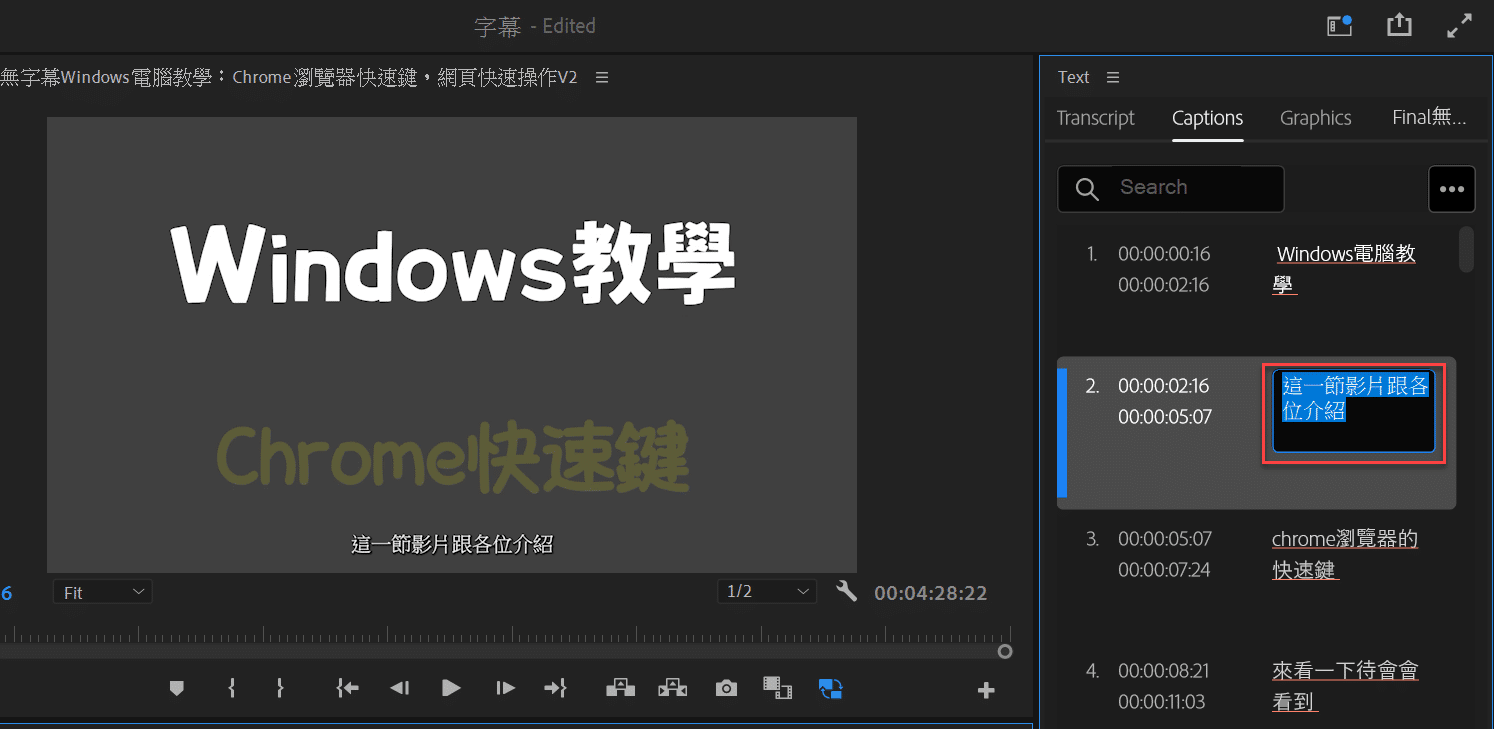Image resolution: width=1494 pixels, height=729 pixels.
Task: Click the monitor zoom scroll bar end handle
Action: click(1005, 652)
